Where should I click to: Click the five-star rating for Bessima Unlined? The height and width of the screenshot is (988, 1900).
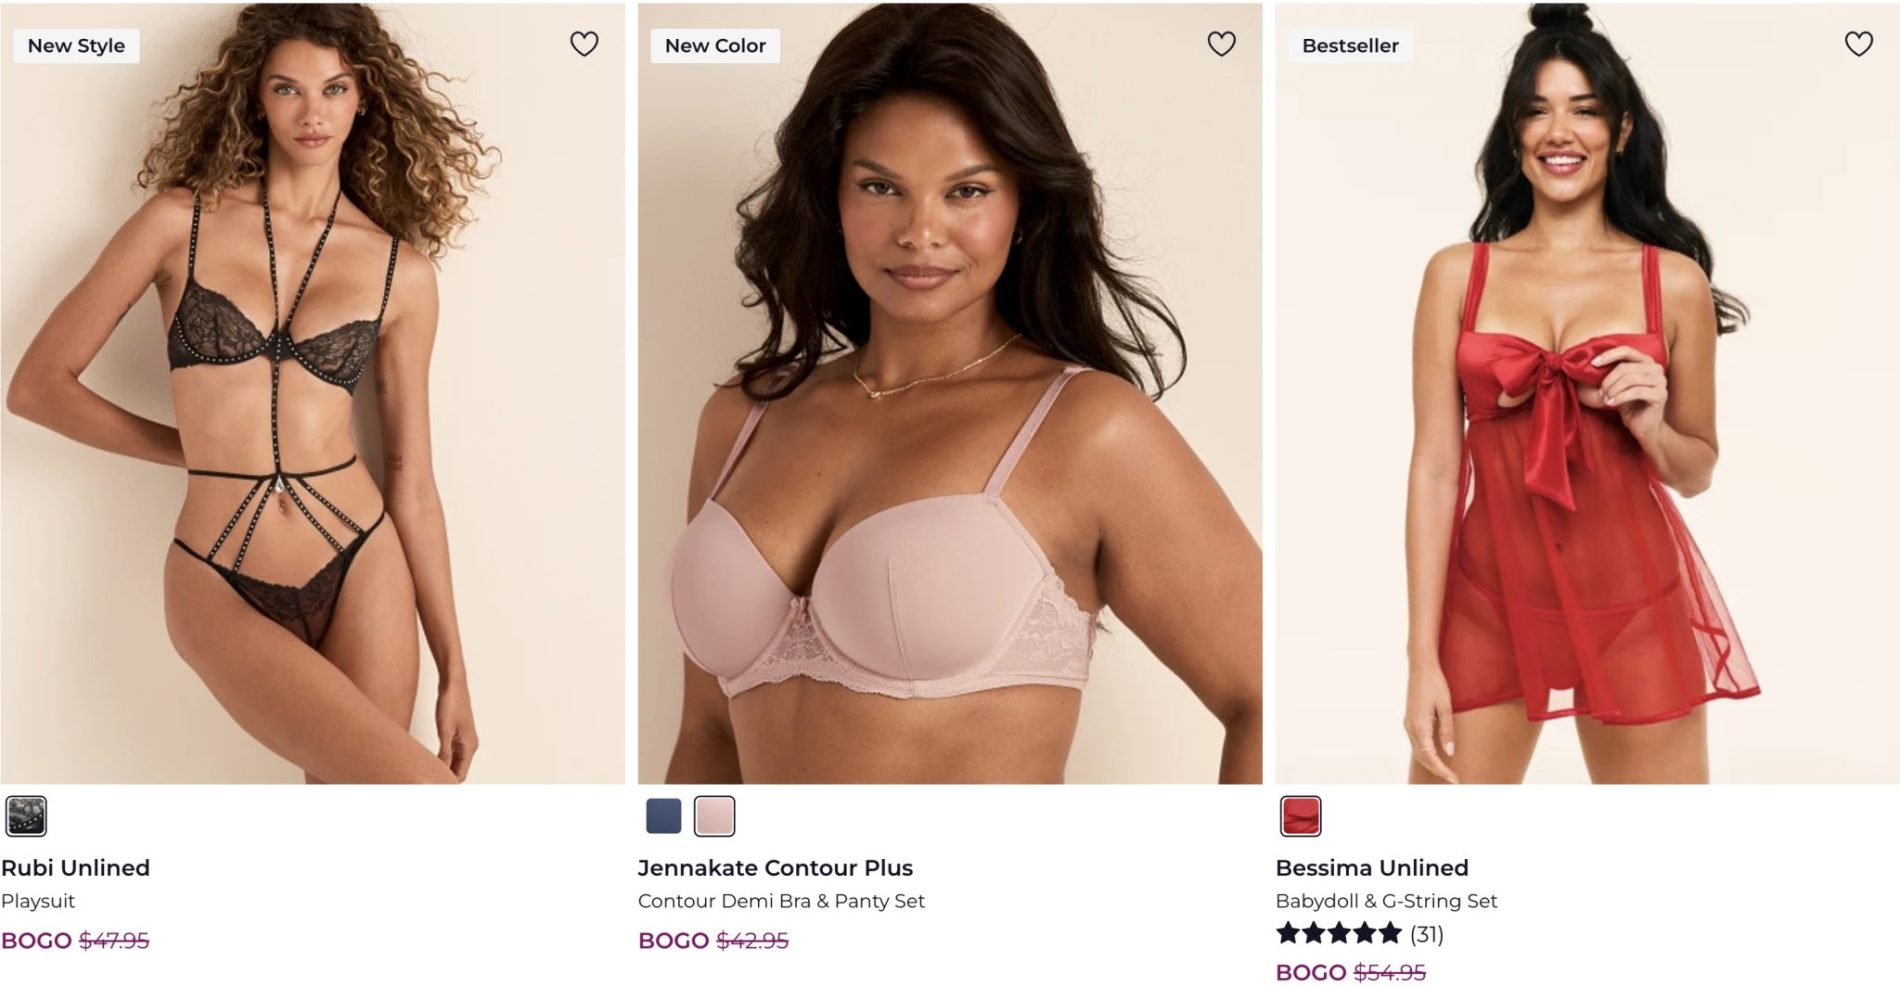[1338, 934]
